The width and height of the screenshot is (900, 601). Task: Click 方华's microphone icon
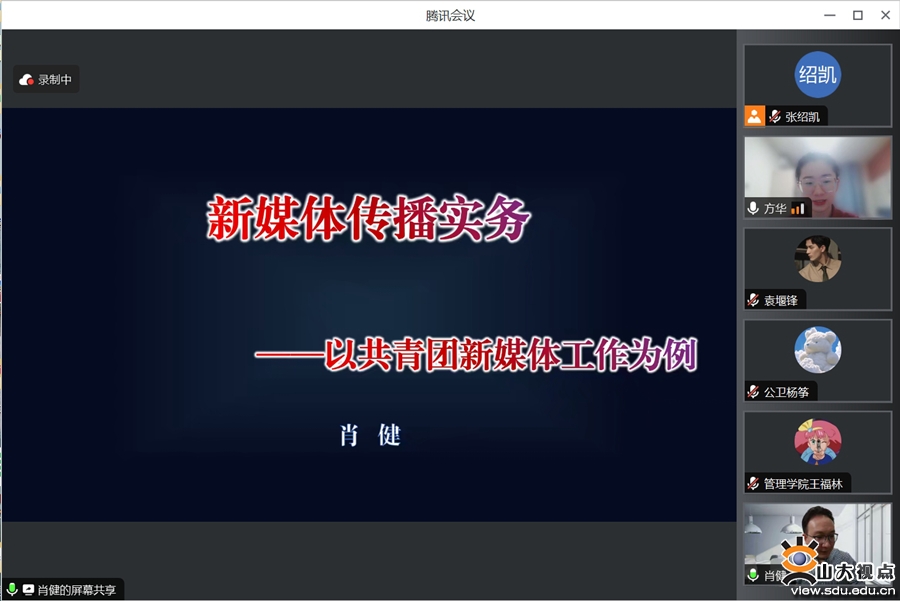coord(753,208)
